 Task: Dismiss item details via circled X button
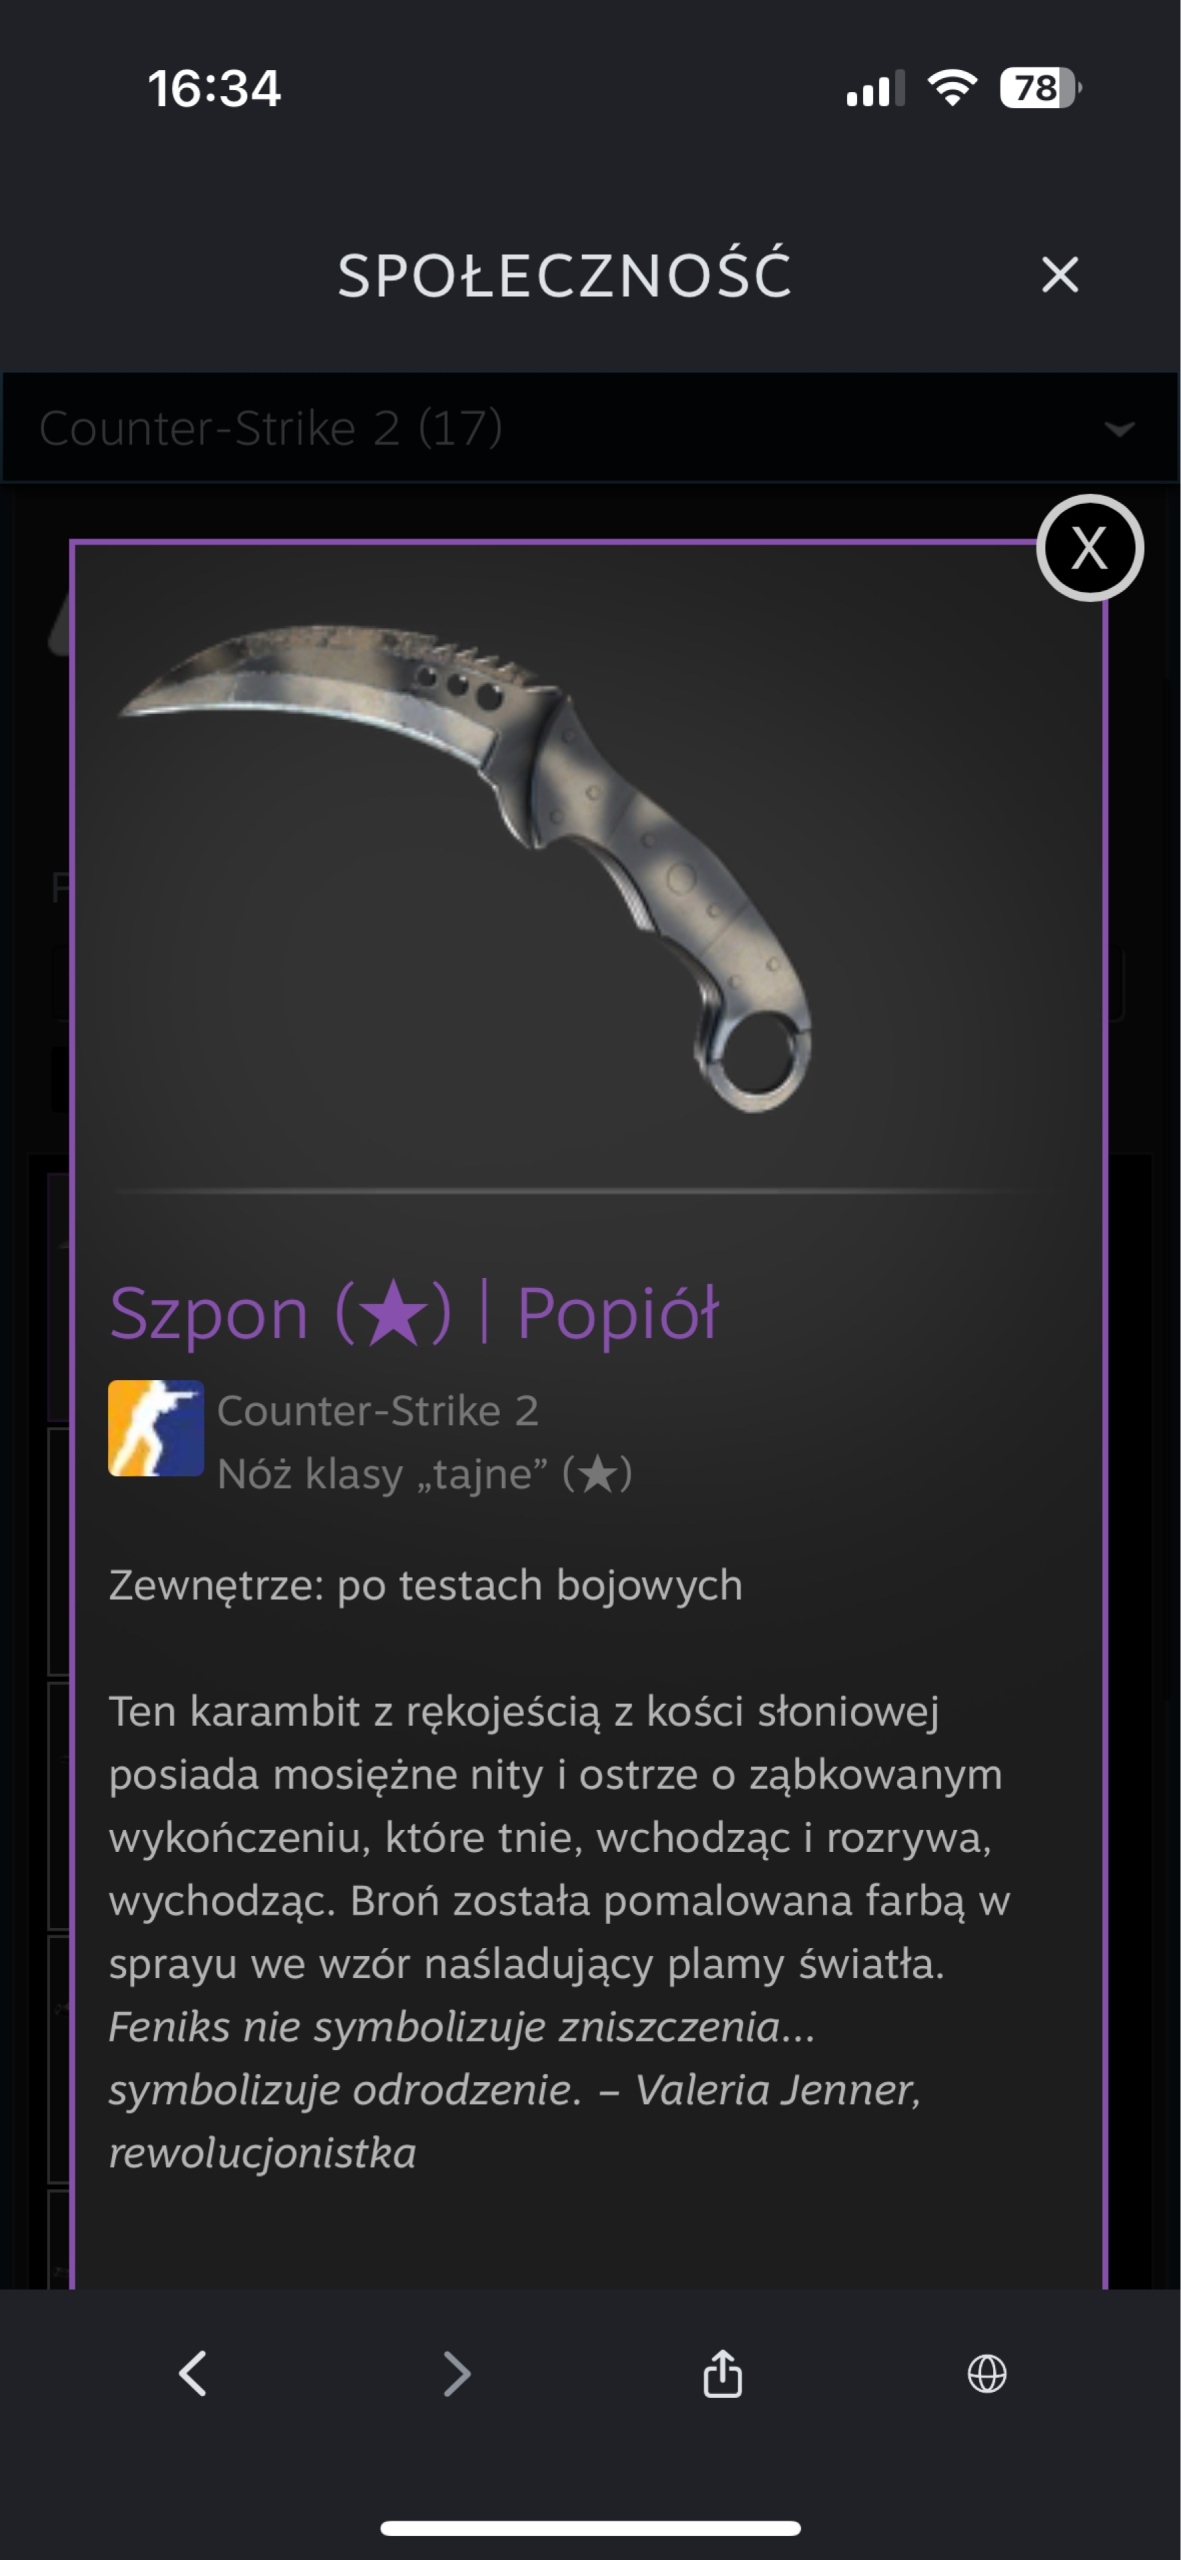pos(1089,548)
